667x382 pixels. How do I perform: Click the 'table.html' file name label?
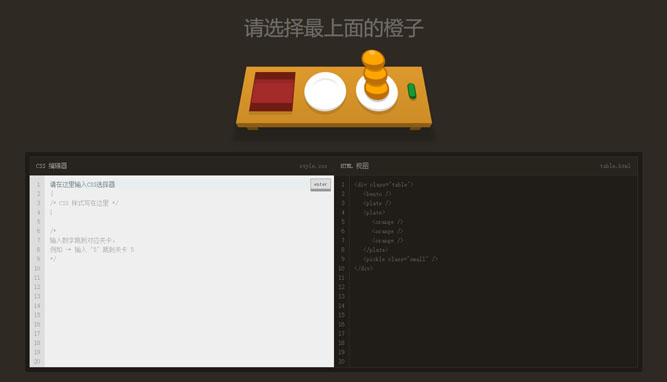click(x=615, y=165)
